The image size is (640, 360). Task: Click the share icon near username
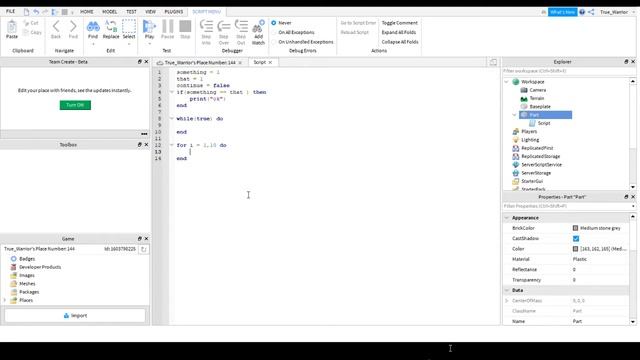point(591,12)
